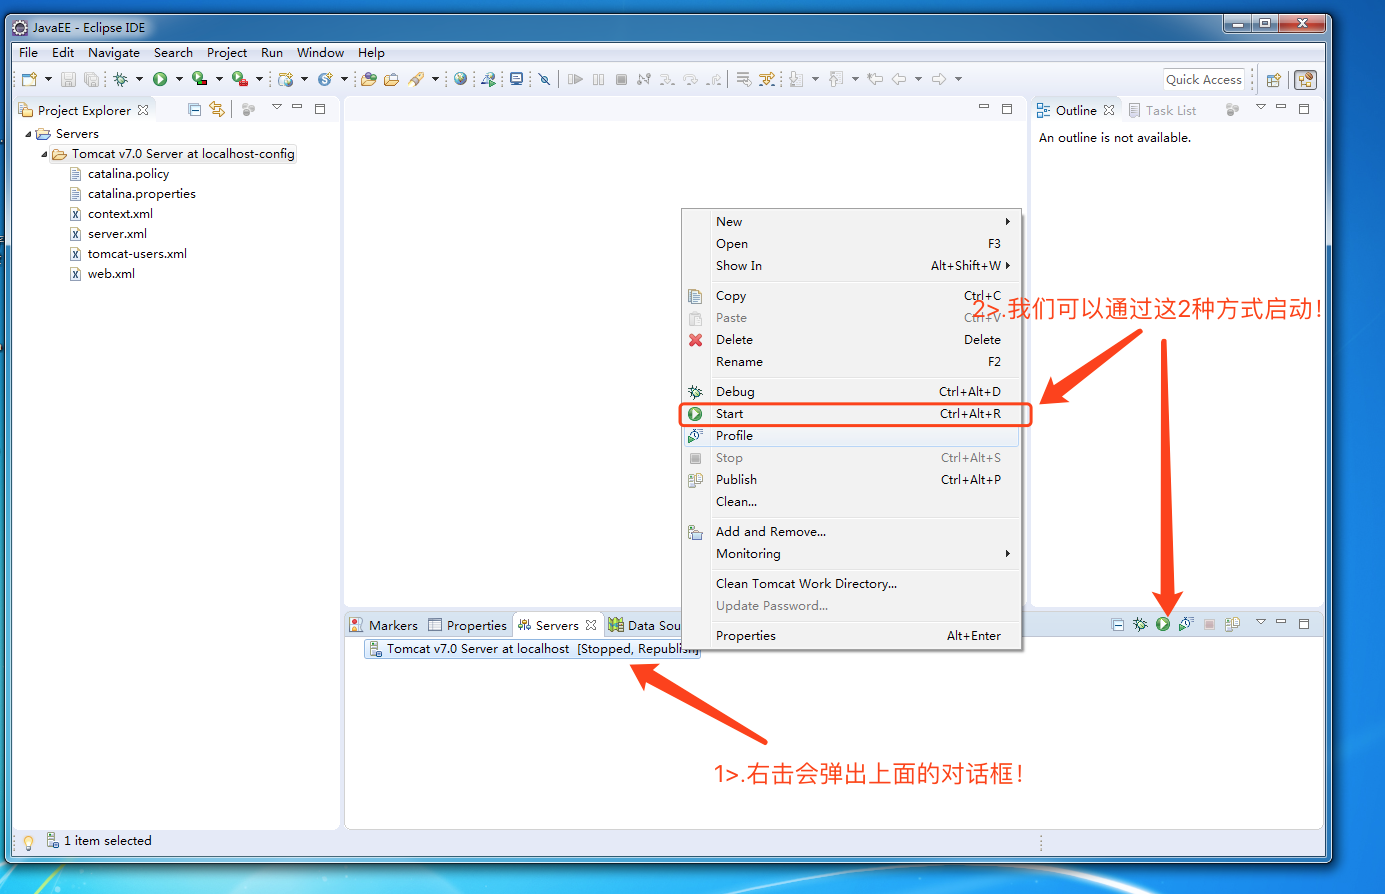Open dropdown arrow next to New toolbar icon
This screenshot has height=894, width=1385.
click(x=48, y=79)
